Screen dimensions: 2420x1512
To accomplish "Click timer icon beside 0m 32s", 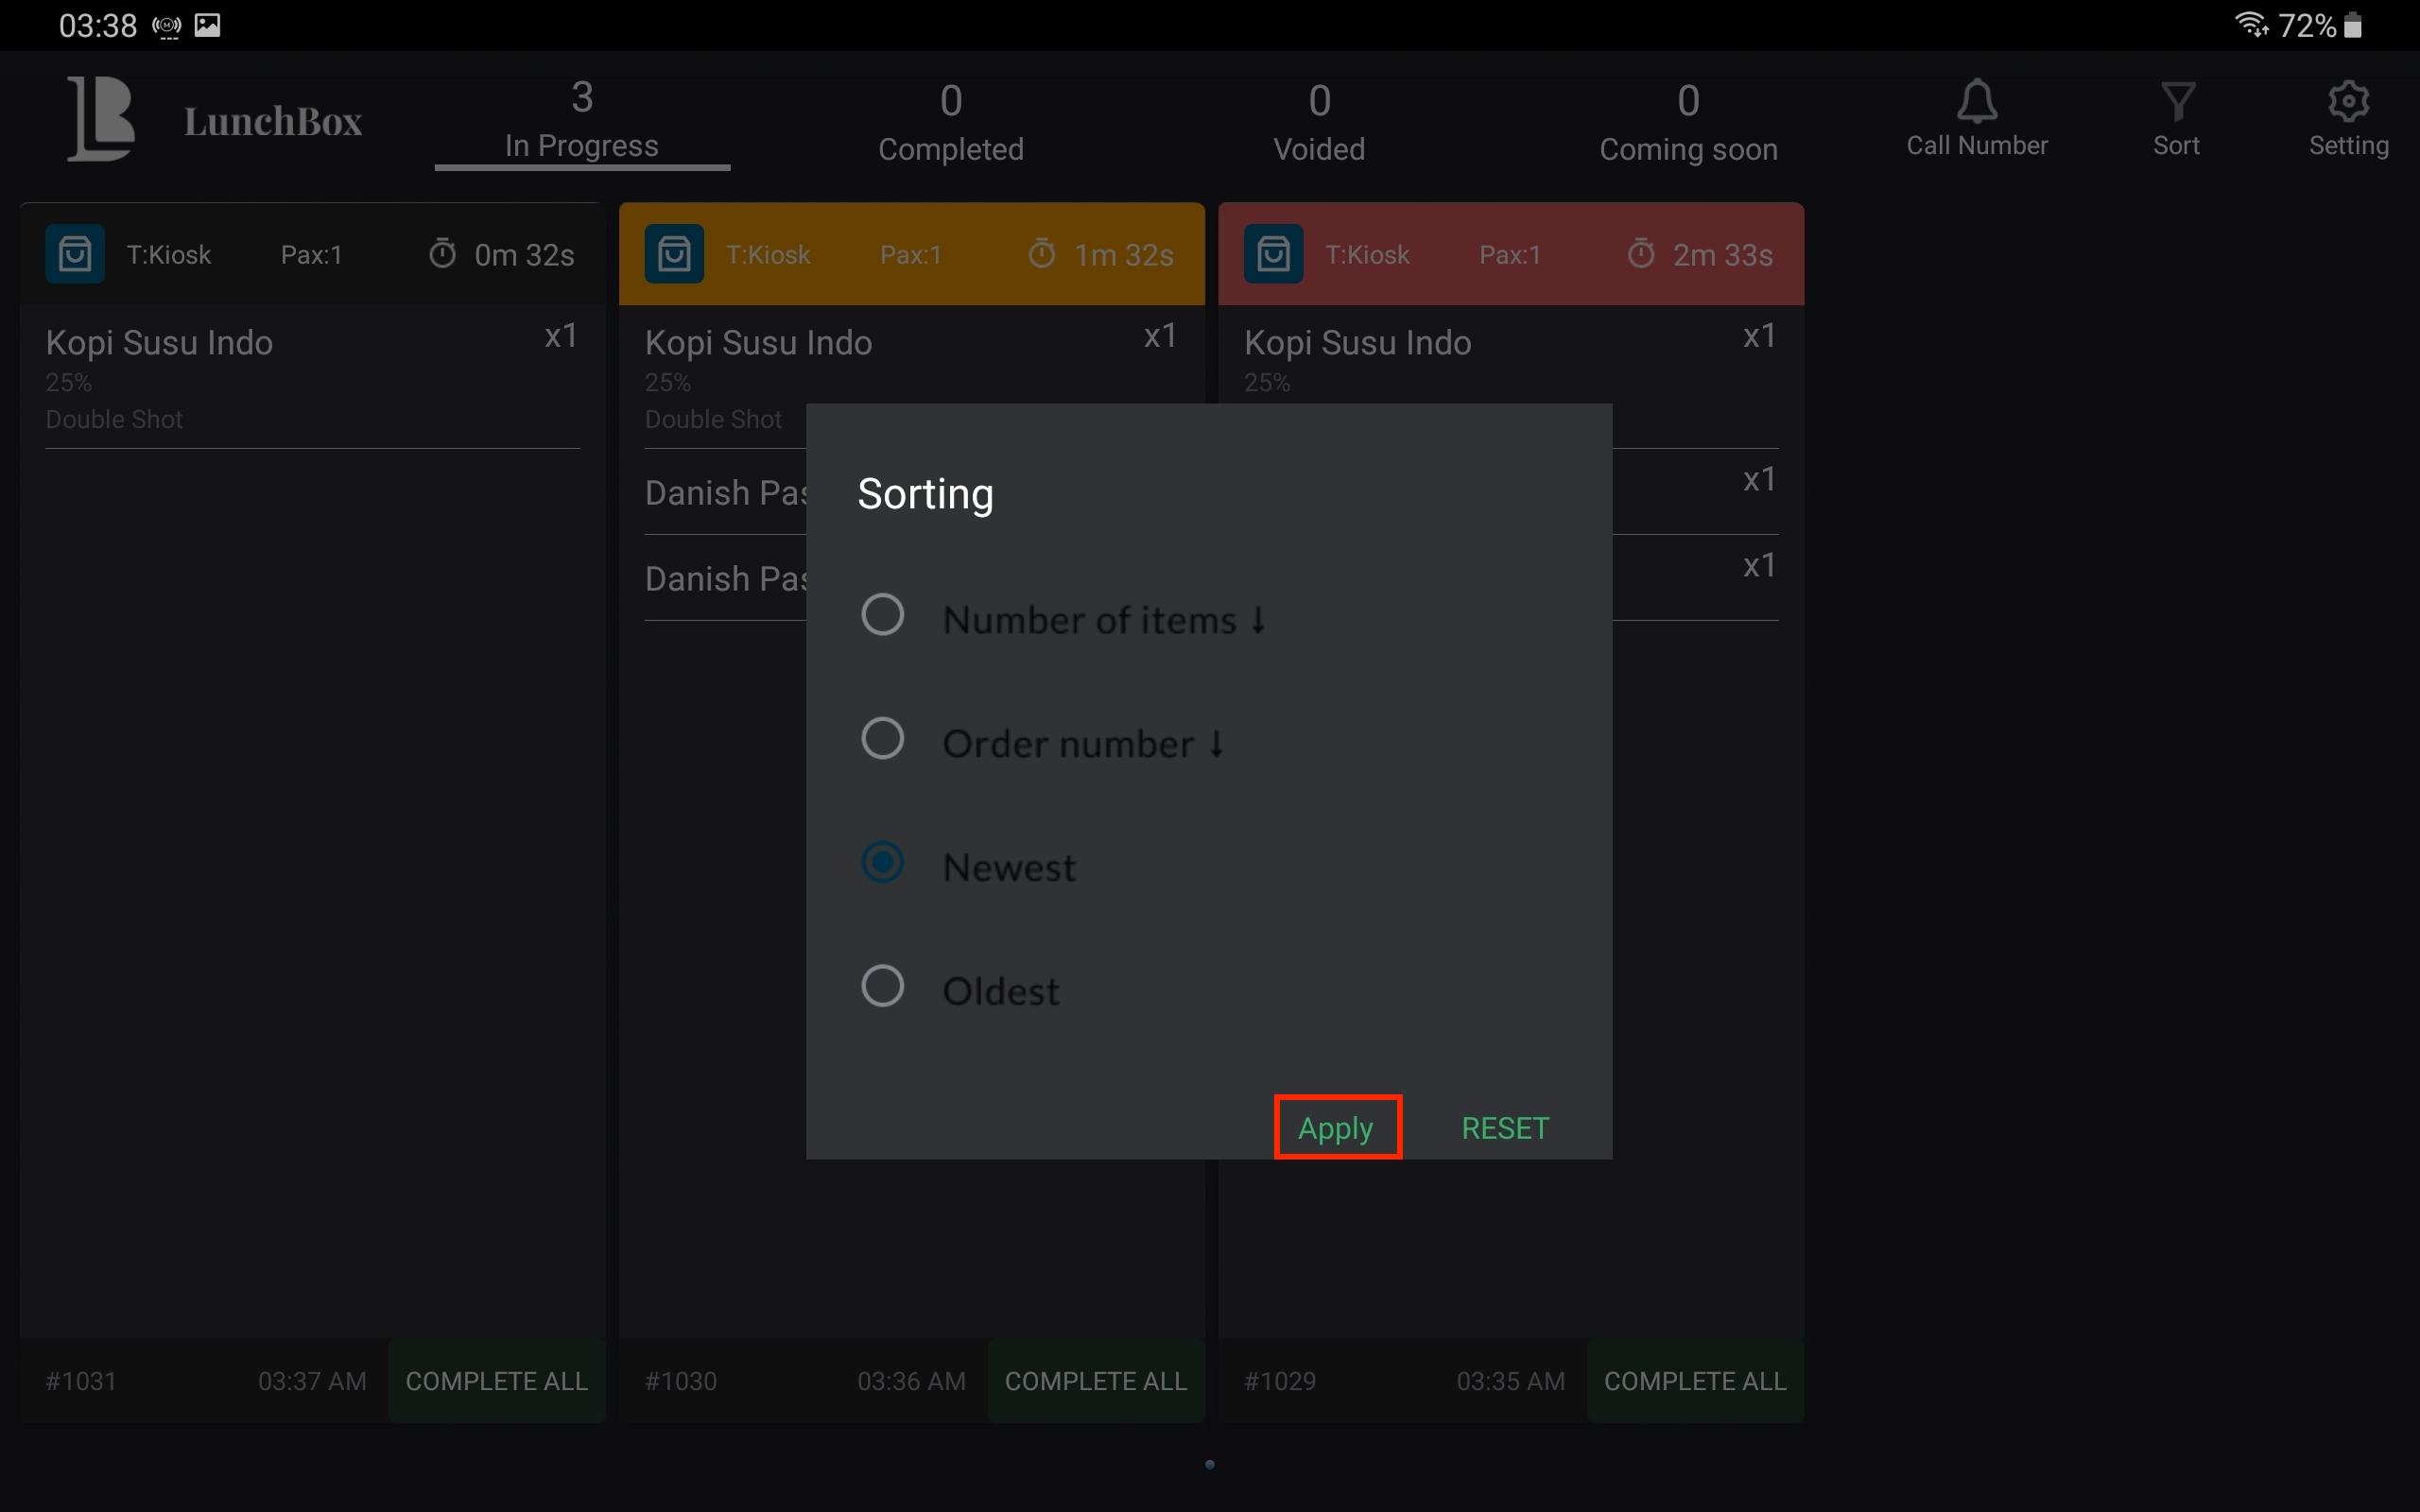I will (442, 254).
